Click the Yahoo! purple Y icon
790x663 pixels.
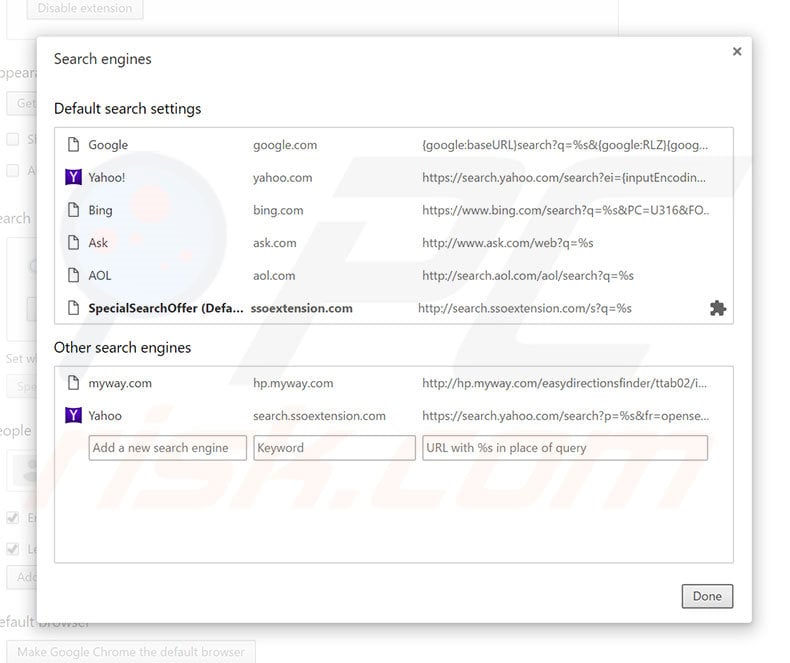tap(74, 177)
